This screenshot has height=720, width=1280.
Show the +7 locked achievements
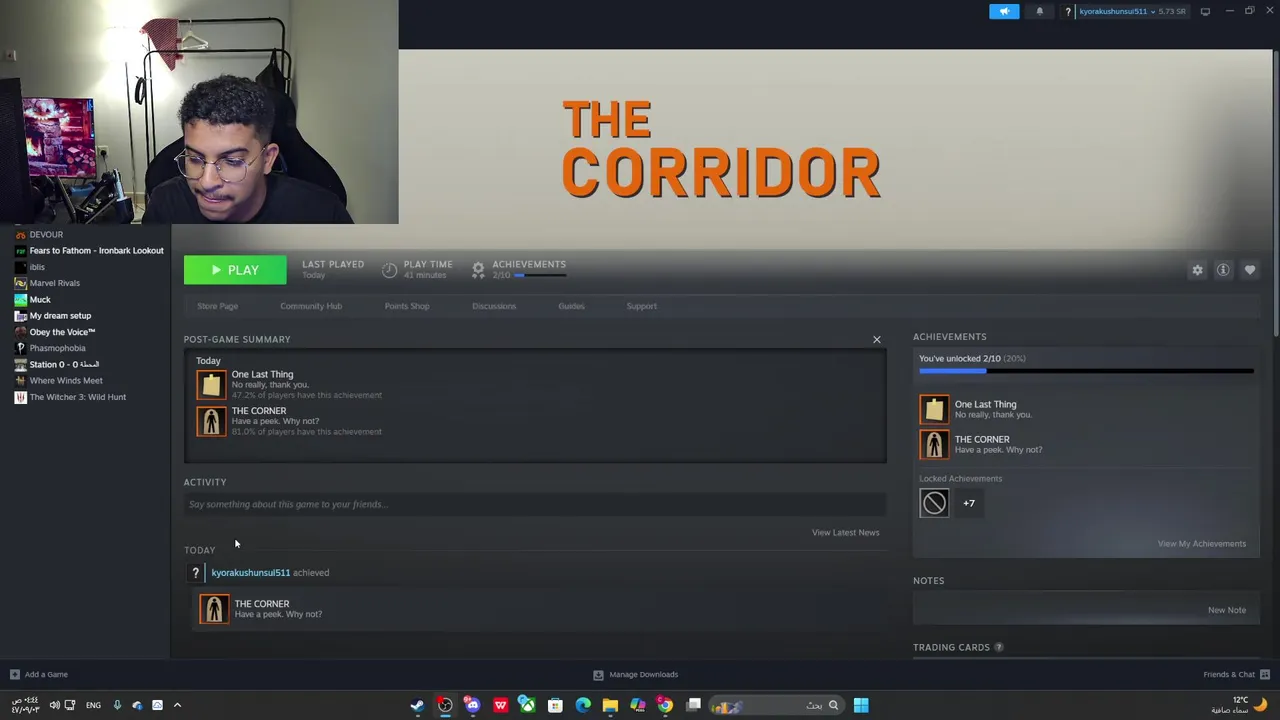click(969, 503)
